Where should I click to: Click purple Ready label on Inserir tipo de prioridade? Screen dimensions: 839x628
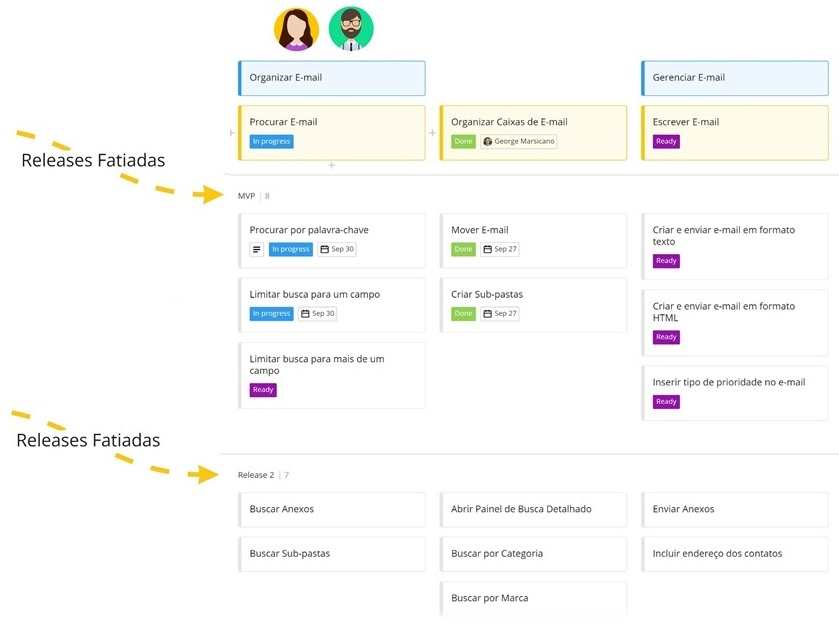coord(666,401)
